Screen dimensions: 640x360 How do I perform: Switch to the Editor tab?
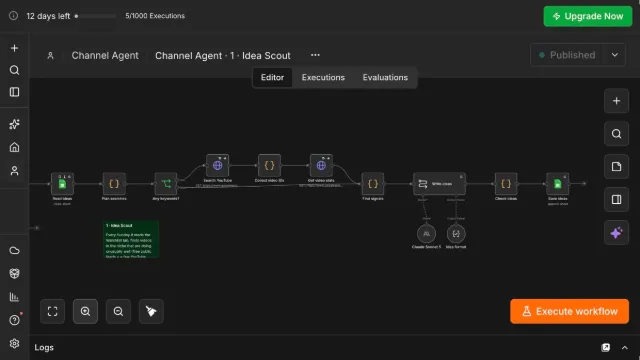tap(272, 78)
